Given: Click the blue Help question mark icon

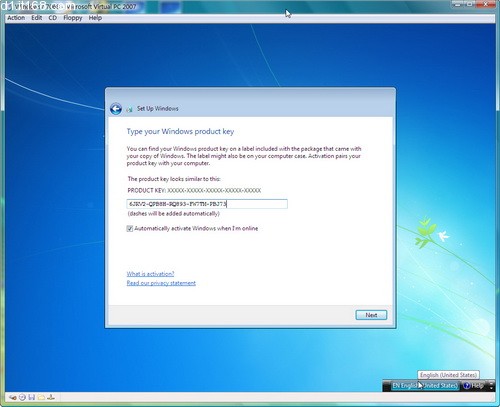Looking at the screenshot, I should point(467,386).
